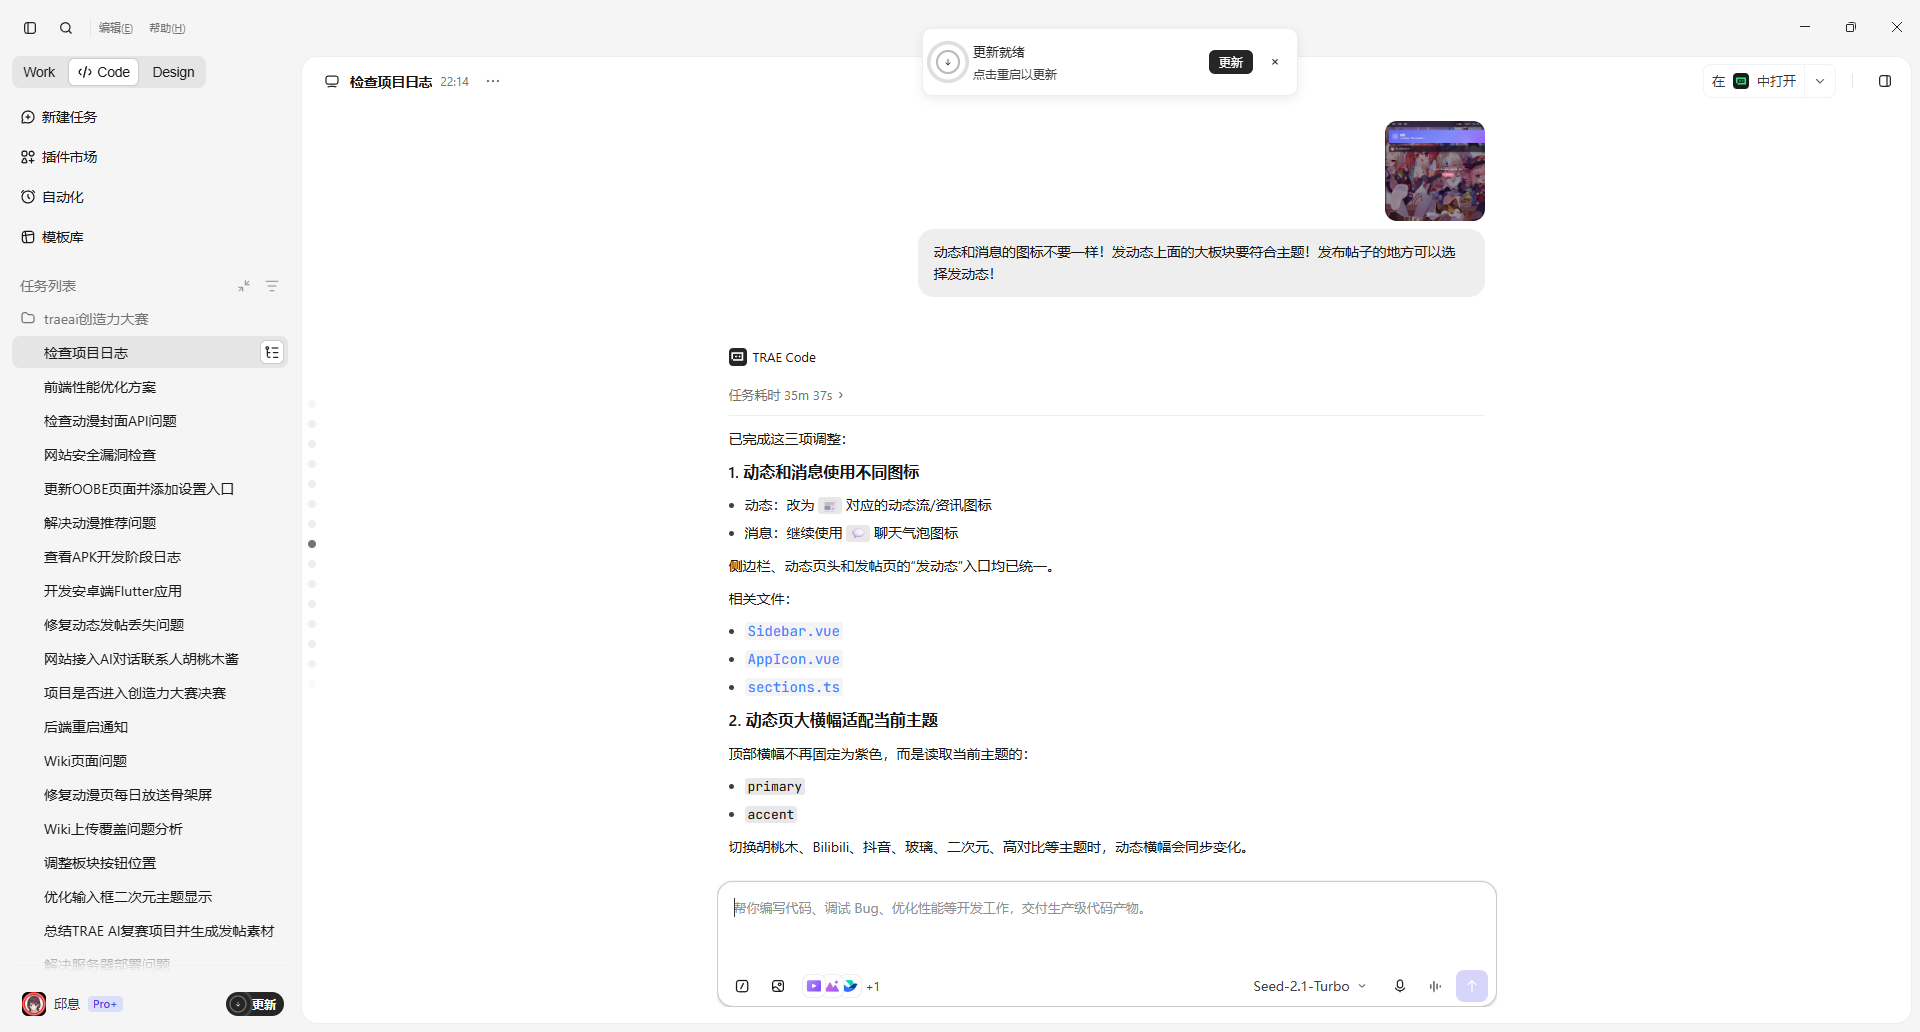Open the AppIcon.vue file link
Screen dimensions: 1920x1032
pos(793,659)
